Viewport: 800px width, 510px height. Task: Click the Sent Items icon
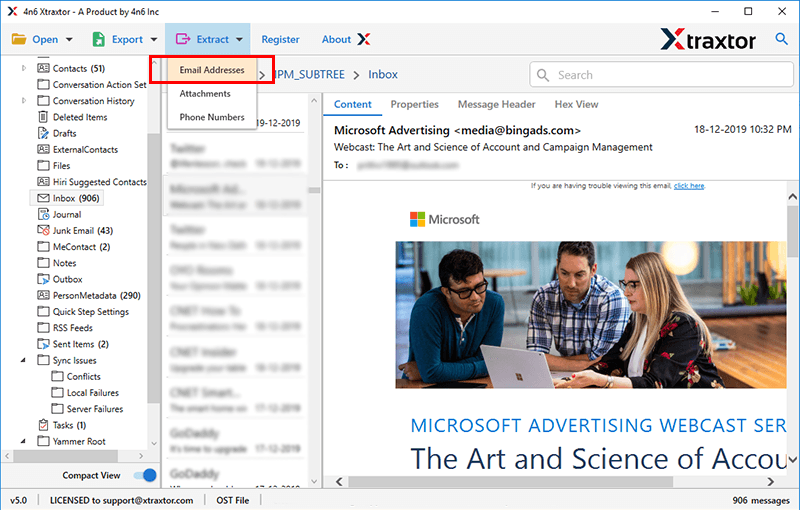[43, 344]
